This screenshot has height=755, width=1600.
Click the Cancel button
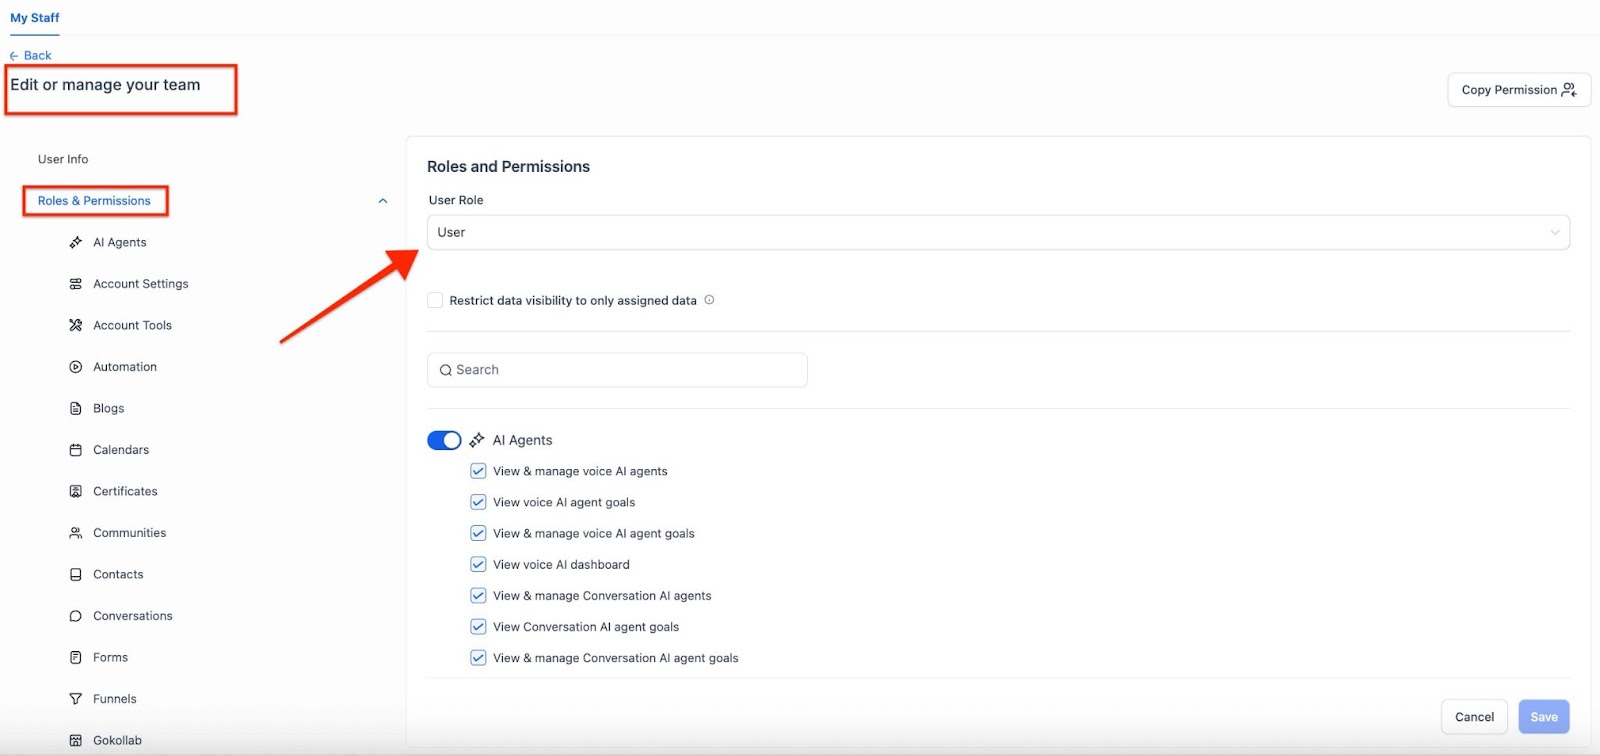coord(1473,717)
